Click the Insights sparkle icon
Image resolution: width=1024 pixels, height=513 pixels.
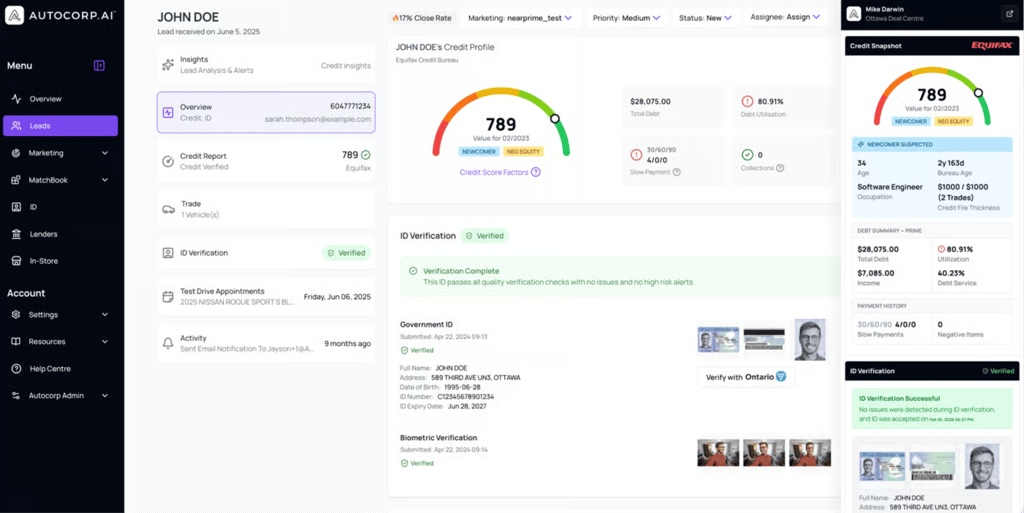click(168, 65)
